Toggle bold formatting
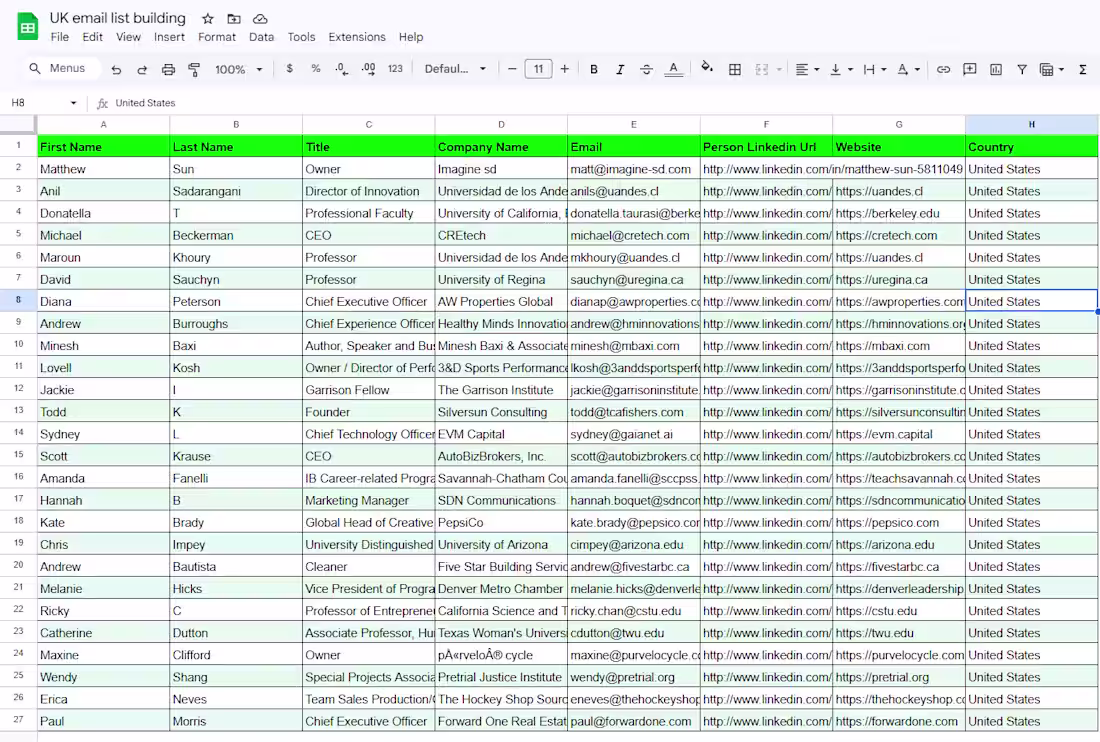1100x742 pixels. point(594,69)
